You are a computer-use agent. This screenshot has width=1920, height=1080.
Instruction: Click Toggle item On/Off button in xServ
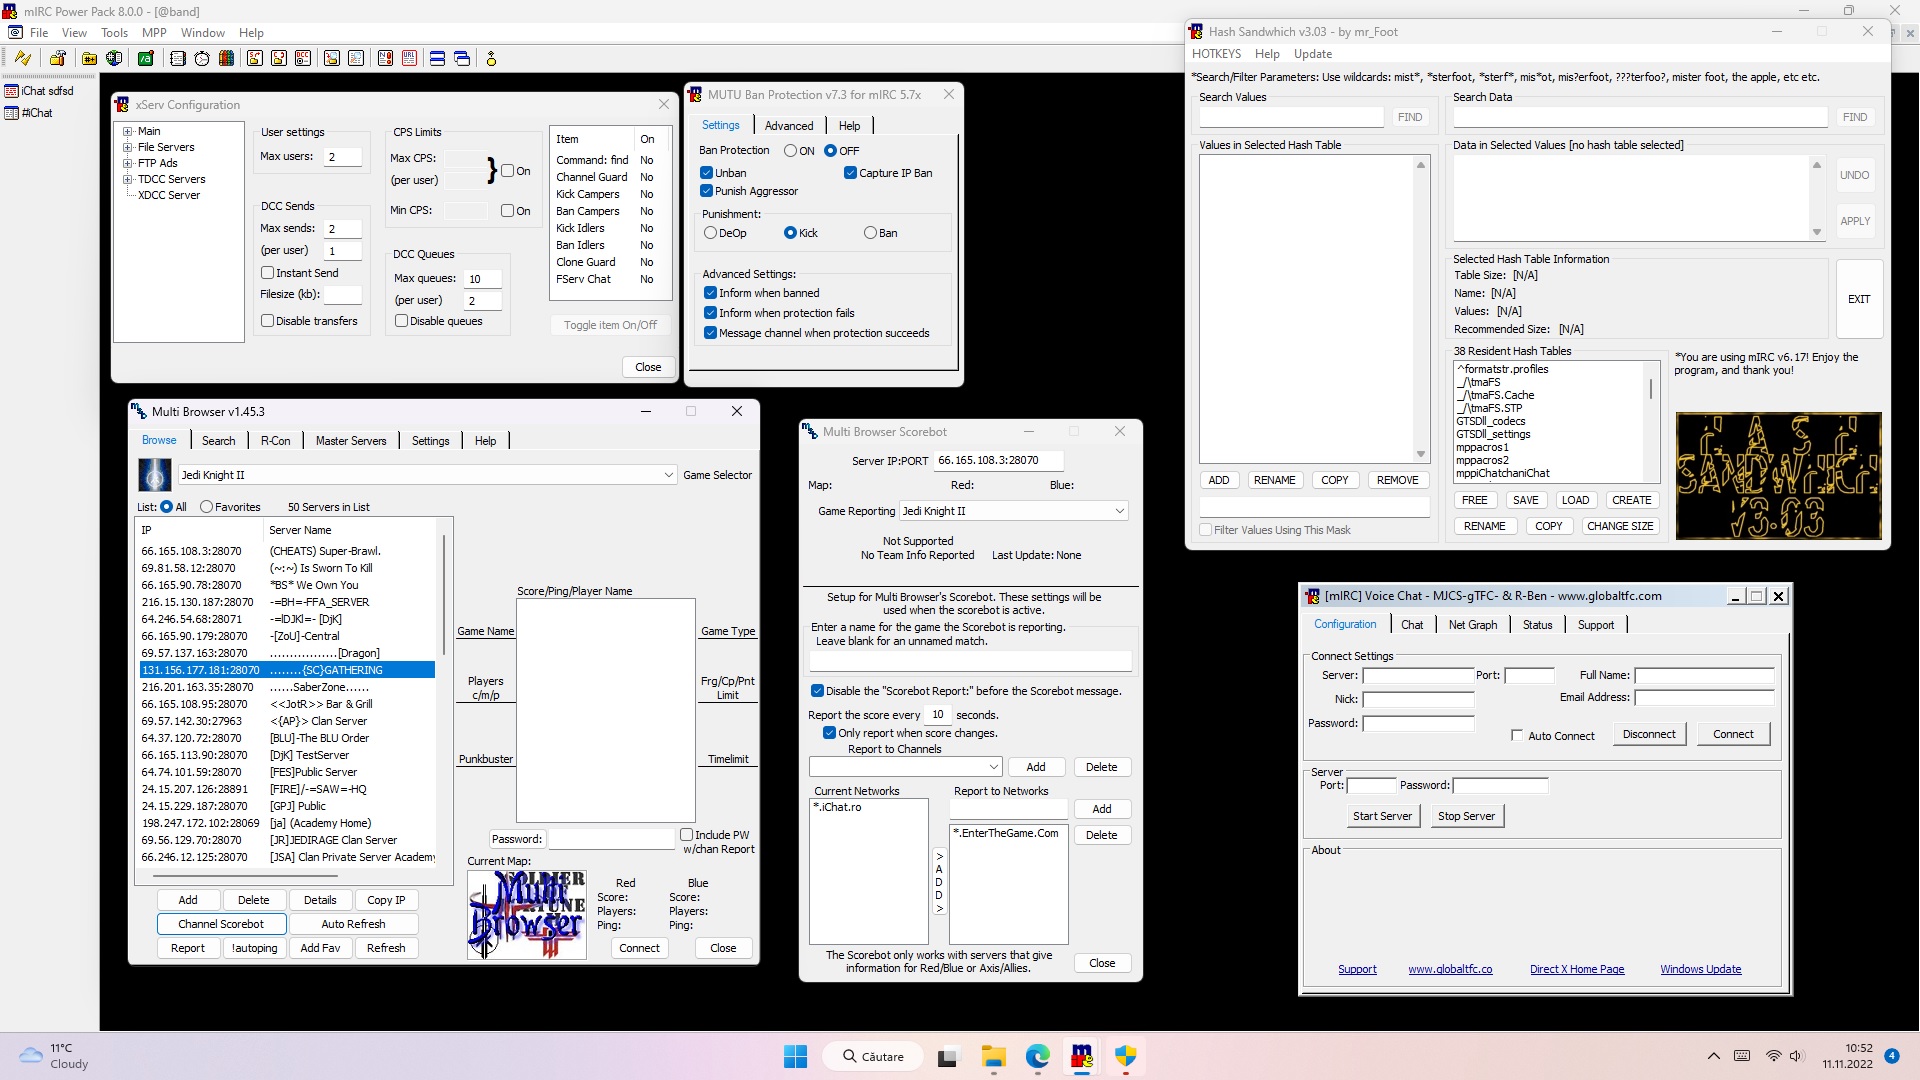(610, 325)
